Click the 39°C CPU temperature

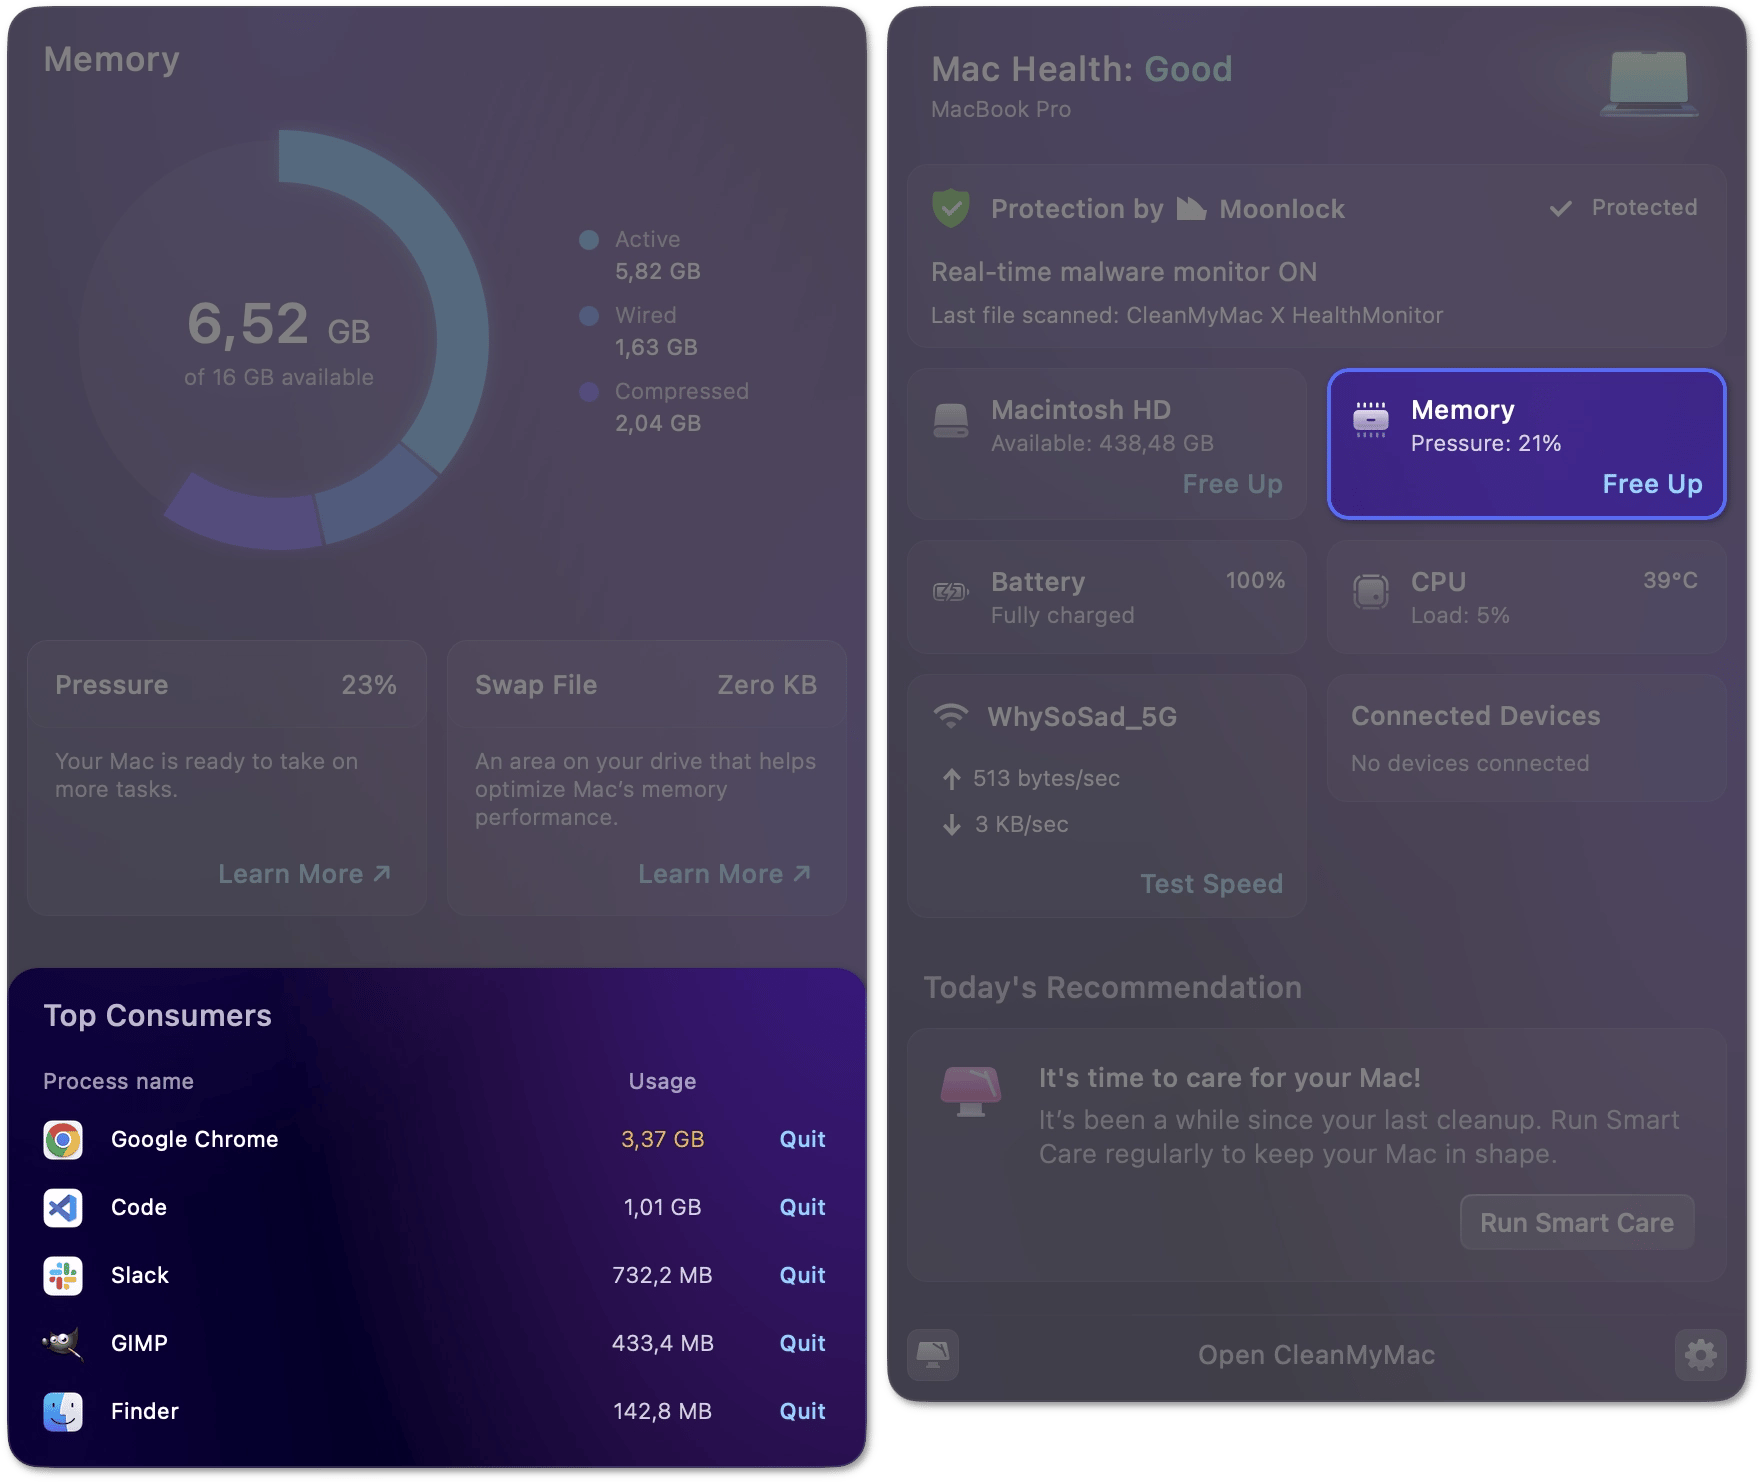pos(1670,581)
